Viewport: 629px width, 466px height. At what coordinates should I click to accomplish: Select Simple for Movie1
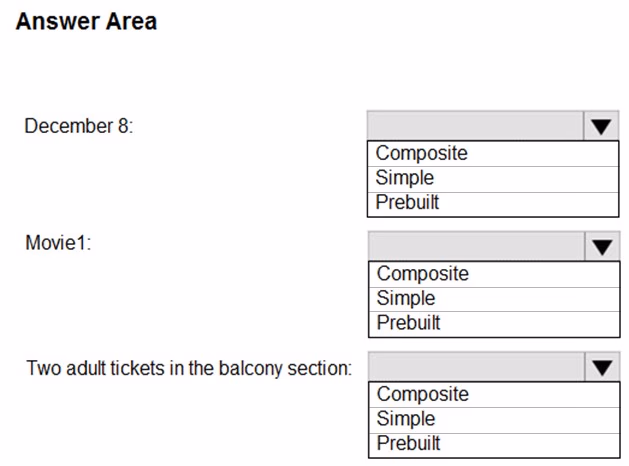494,299
